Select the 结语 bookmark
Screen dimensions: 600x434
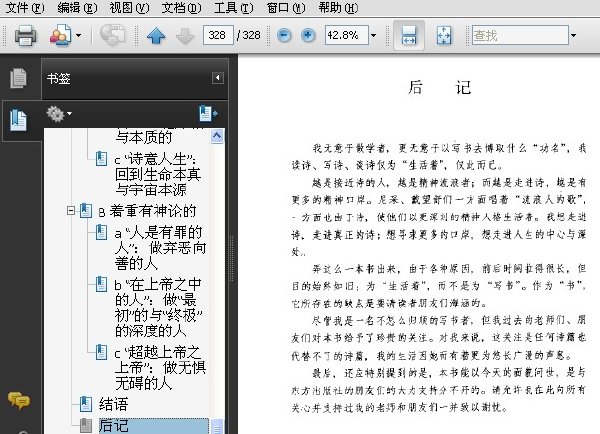click(114, 404)
